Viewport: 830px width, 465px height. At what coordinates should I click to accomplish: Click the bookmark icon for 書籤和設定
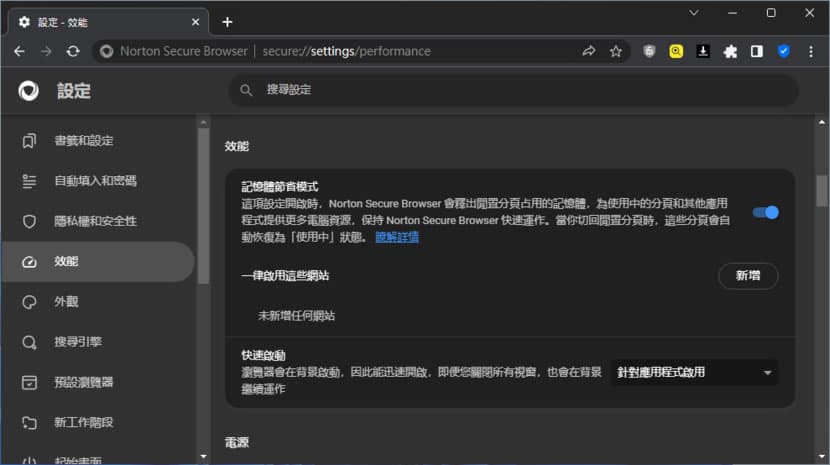click(x=29, y=141)
